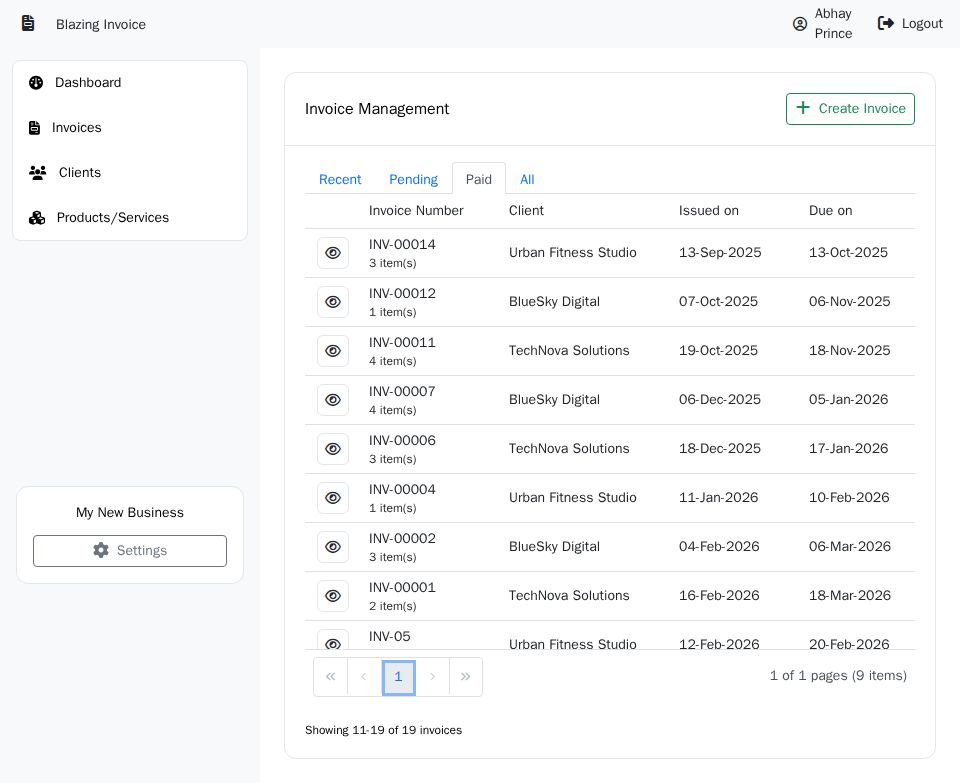This screenshot has height=783, width=960.
Task: Switch to the Pending tab
Action: (x=413, y=179)
